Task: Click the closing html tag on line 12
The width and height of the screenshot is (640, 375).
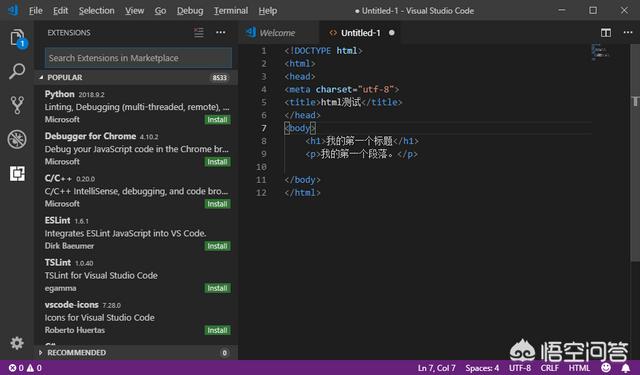Action: (302, 193)
